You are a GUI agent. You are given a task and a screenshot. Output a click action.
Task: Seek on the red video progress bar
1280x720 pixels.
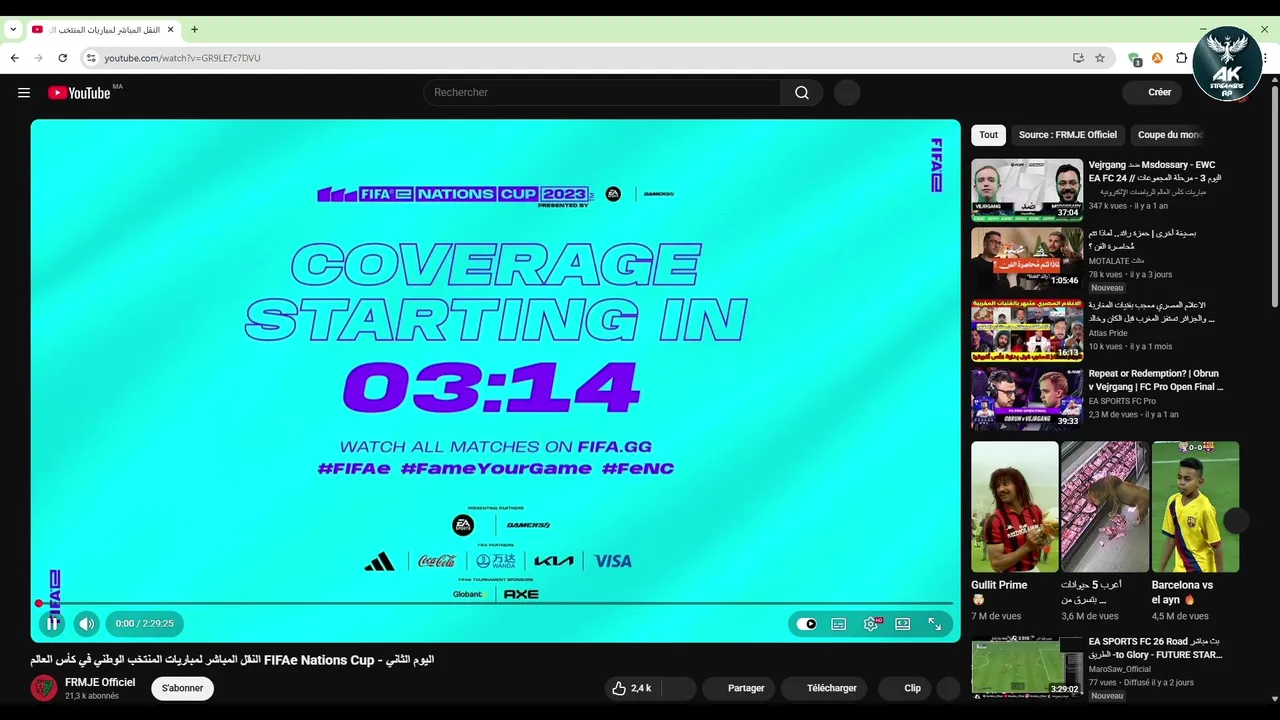click(495, 603)
